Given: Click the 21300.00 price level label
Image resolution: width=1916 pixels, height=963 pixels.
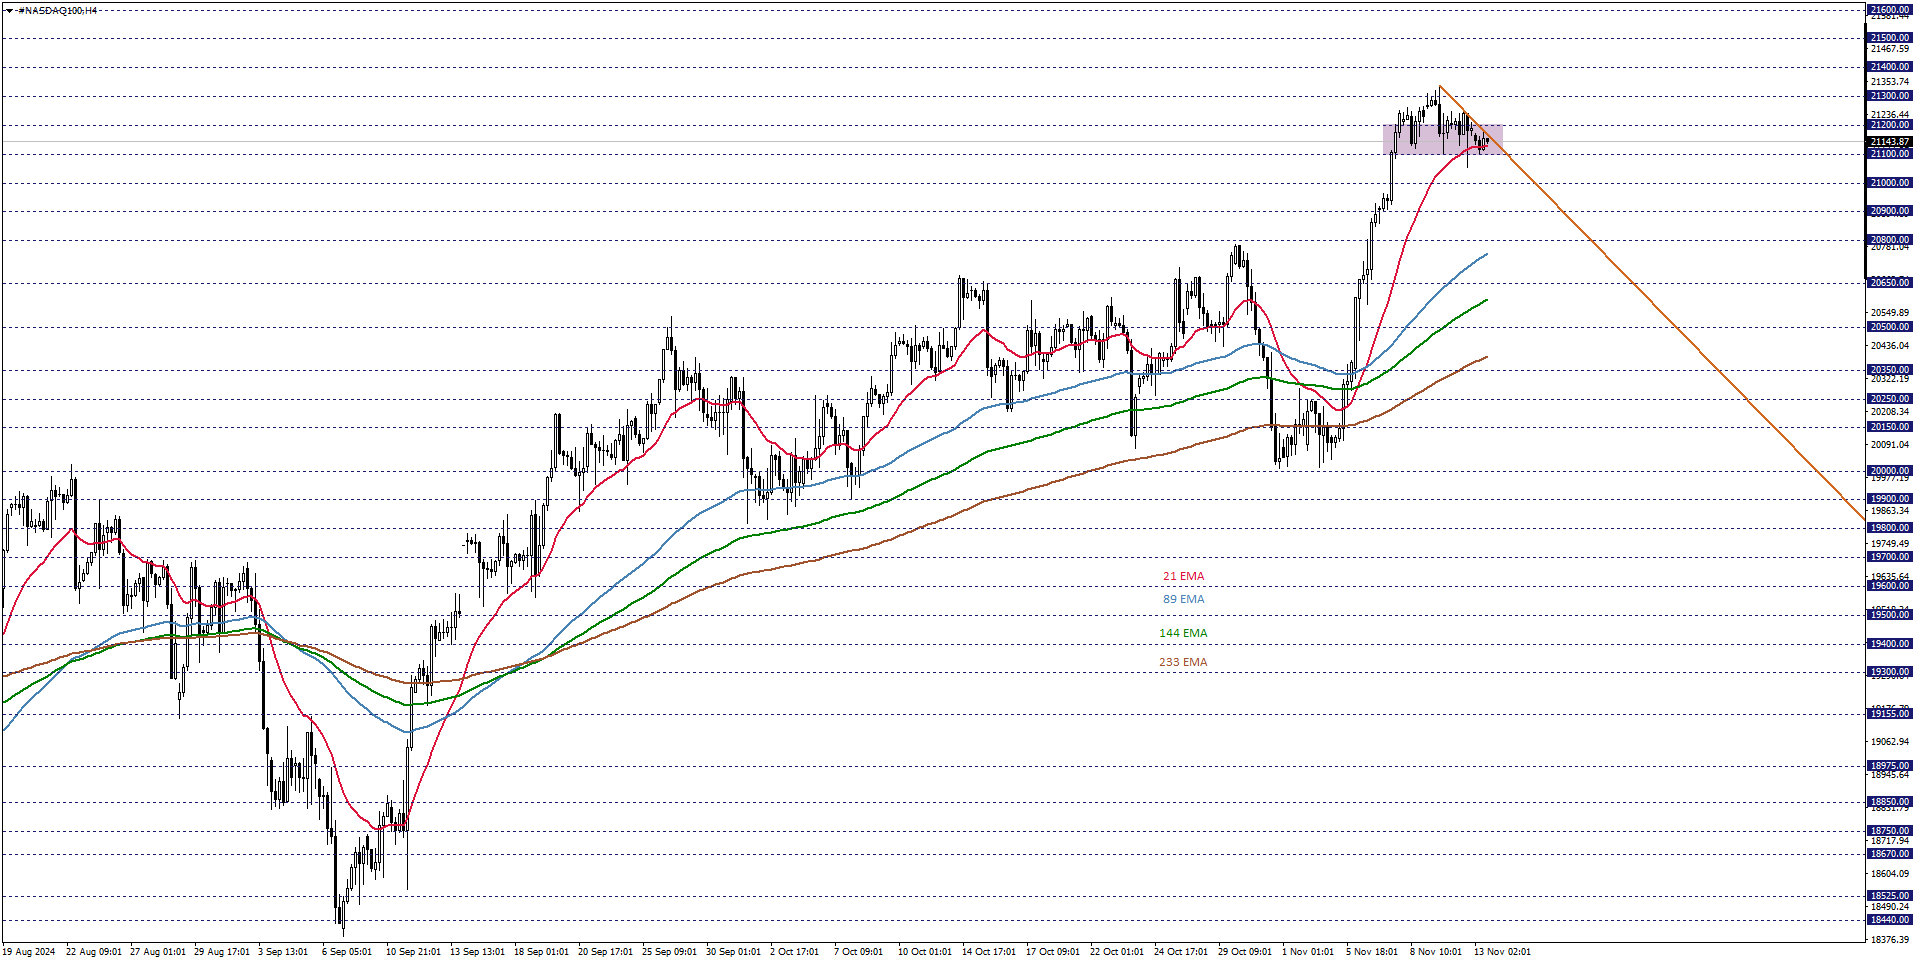Looking at the screenshot, I should [1890, 96].
